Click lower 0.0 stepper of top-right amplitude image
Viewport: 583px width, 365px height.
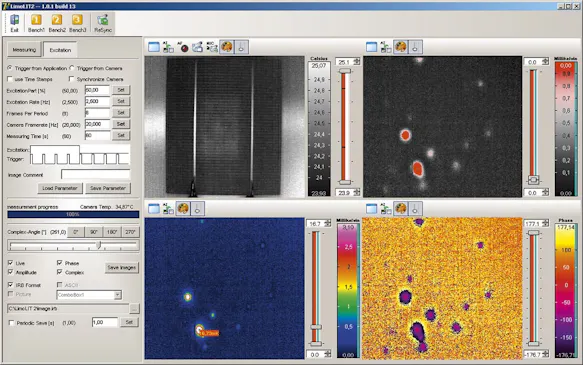point(545,193)
